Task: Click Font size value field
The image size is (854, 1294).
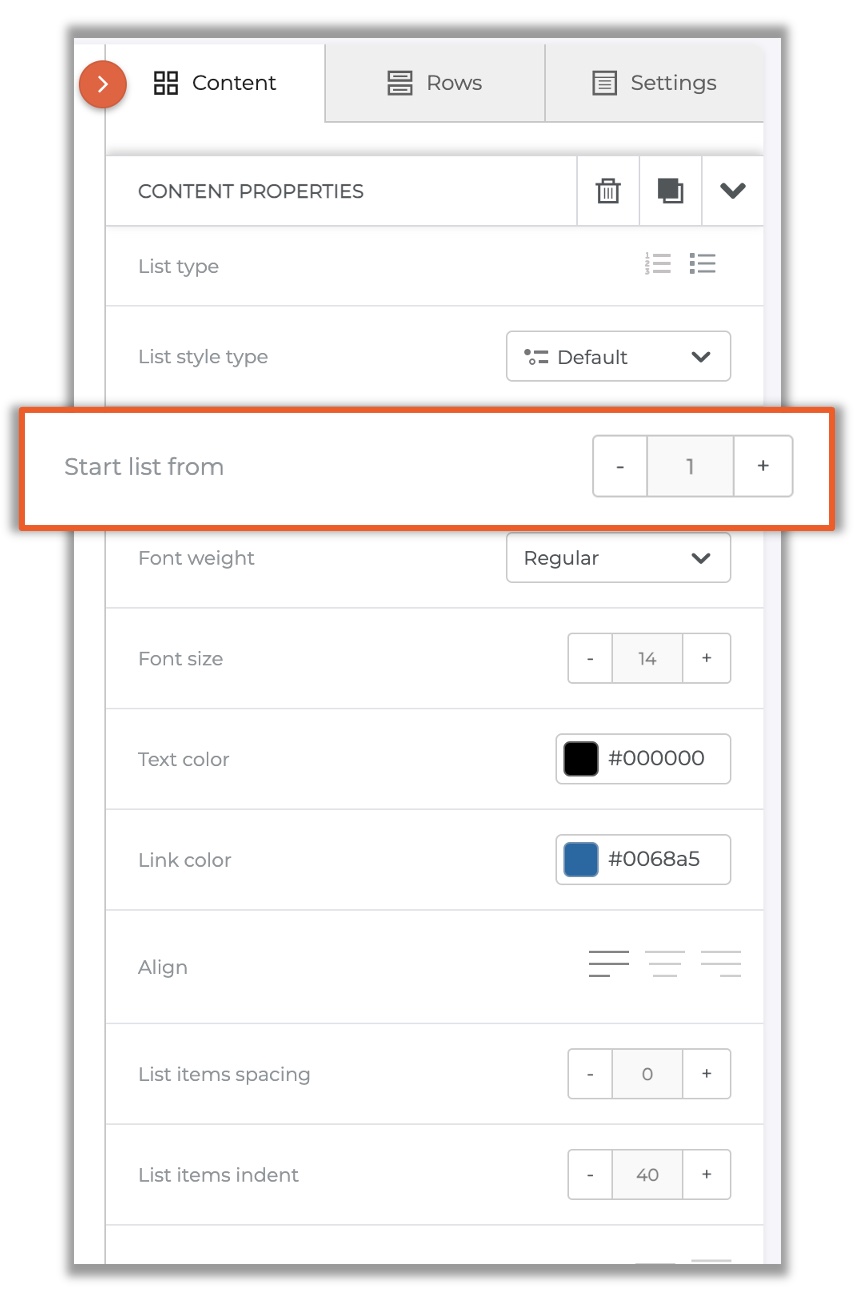Action: click(647, 658)
